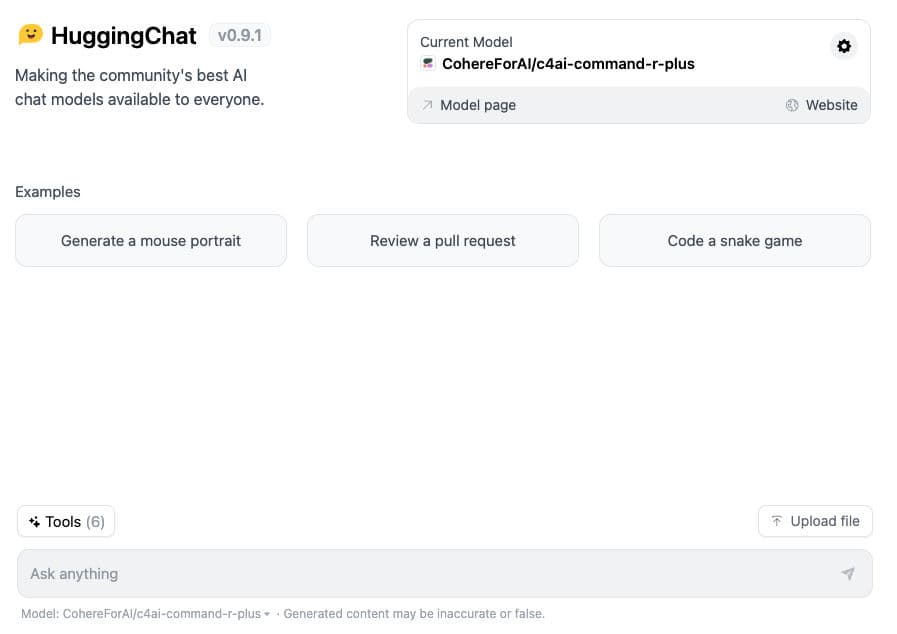Click the arrow icon beside Model page
Viewport: 897px width, 634px height.
[x=428, y=105]
